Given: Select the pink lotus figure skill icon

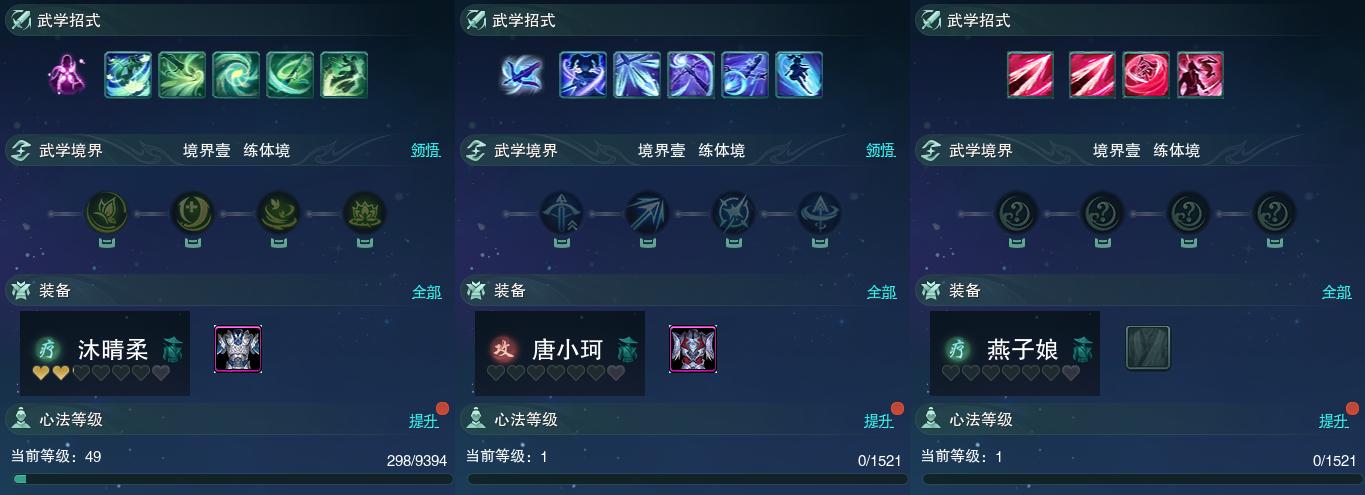Looking at the screenshot, I should (66, 75).
